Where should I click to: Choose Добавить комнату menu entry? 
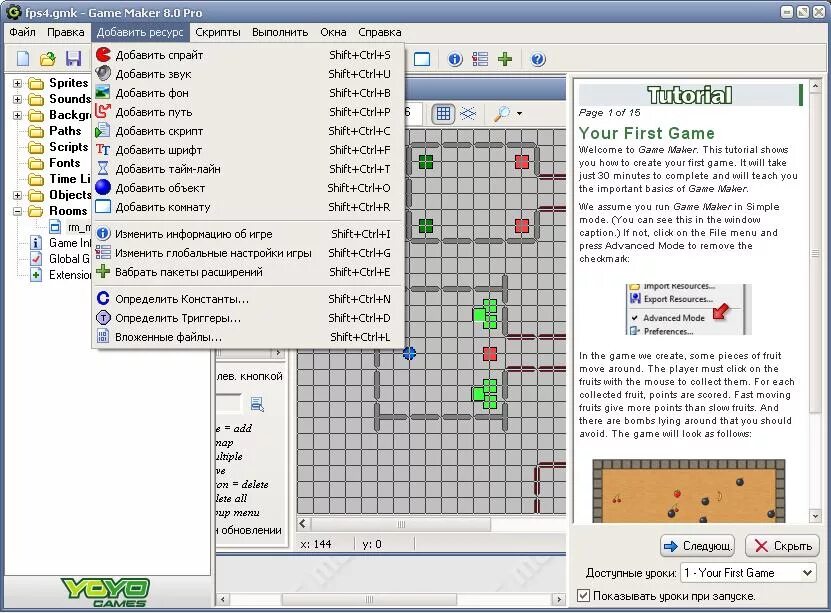coord(248,207)
